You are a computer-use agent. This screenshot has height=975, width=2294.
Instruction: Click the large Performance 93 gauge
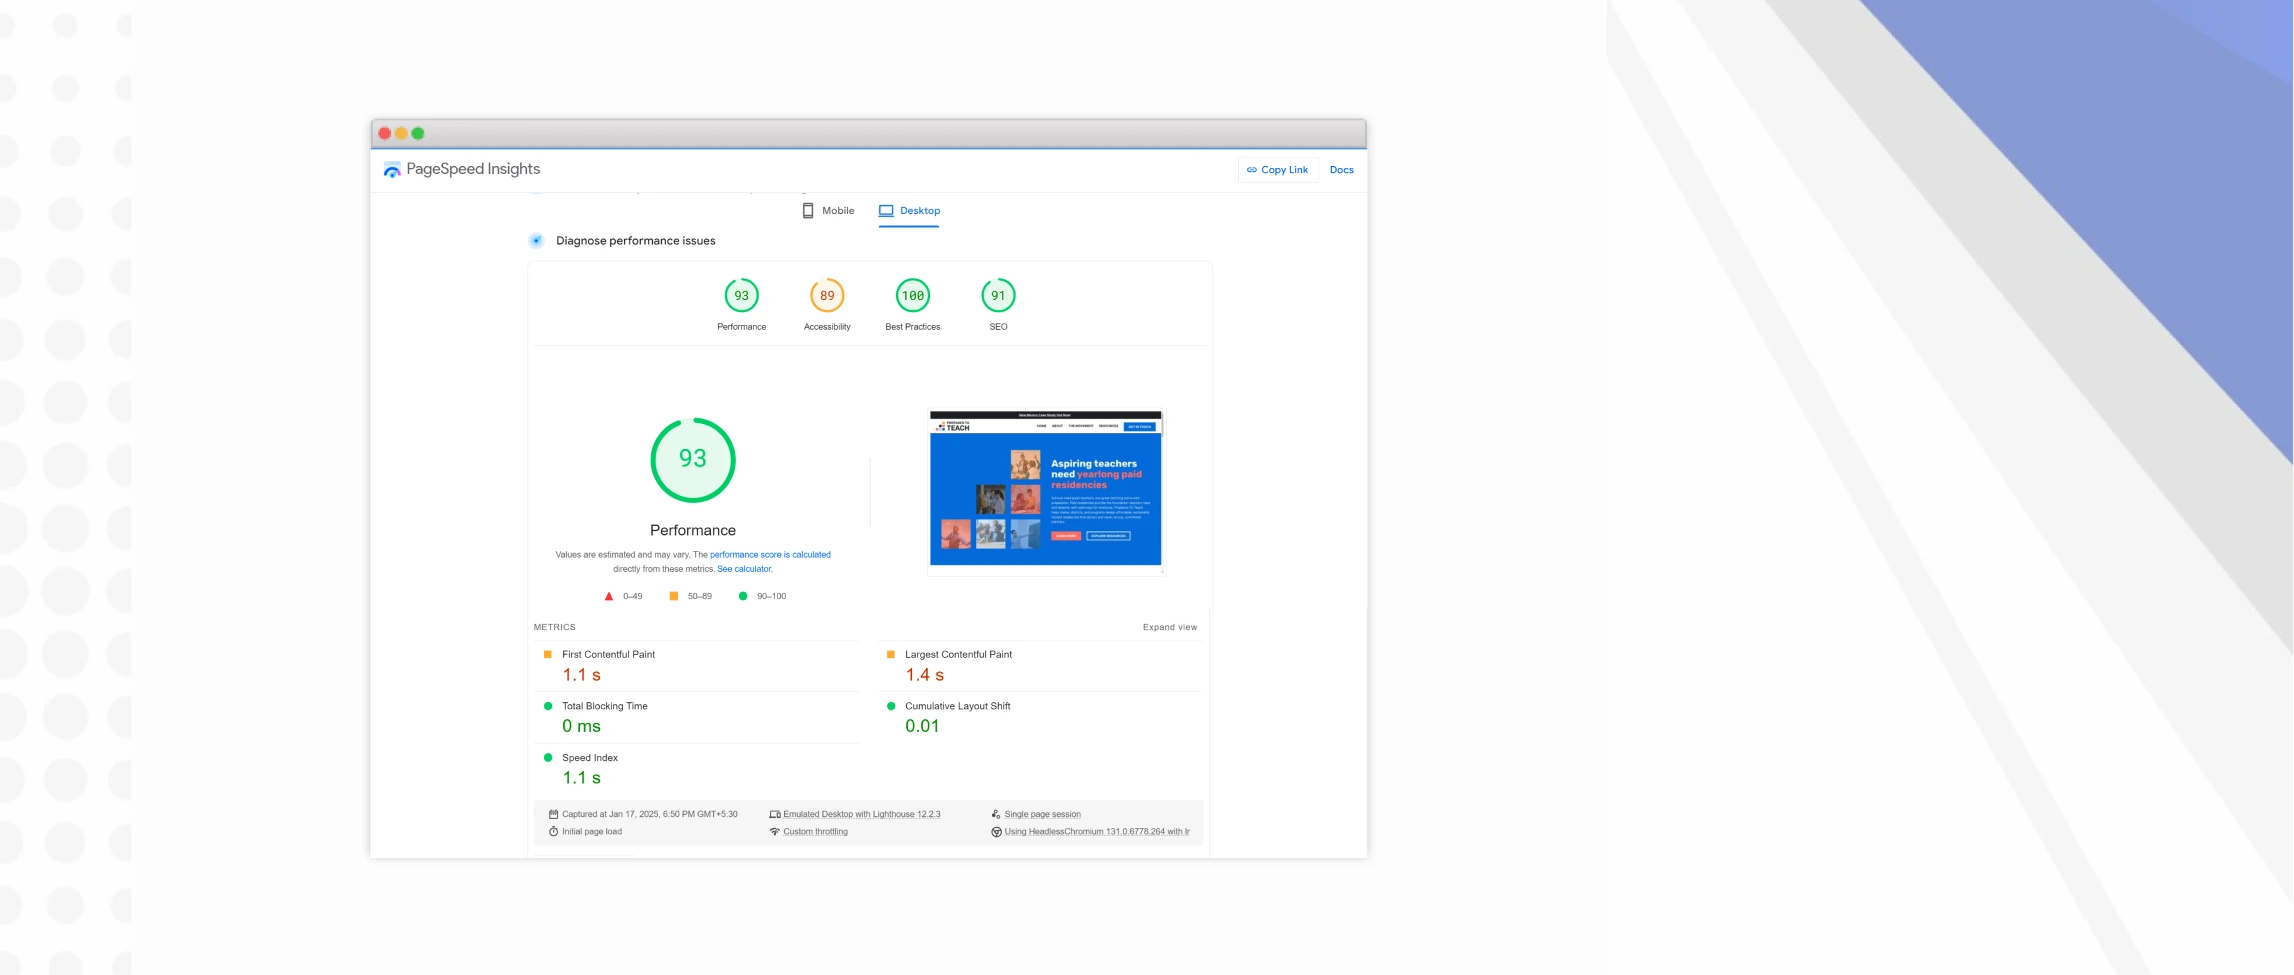(693, 460)
